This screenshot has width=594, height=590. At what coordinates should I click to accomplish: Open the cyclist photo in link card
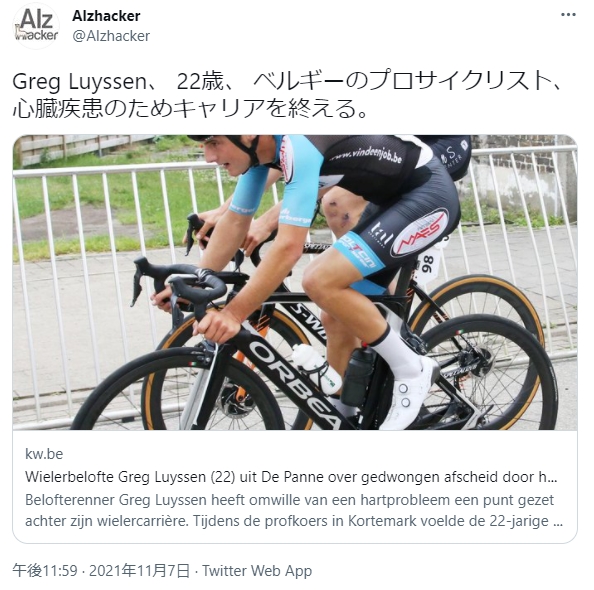point(295,282)
